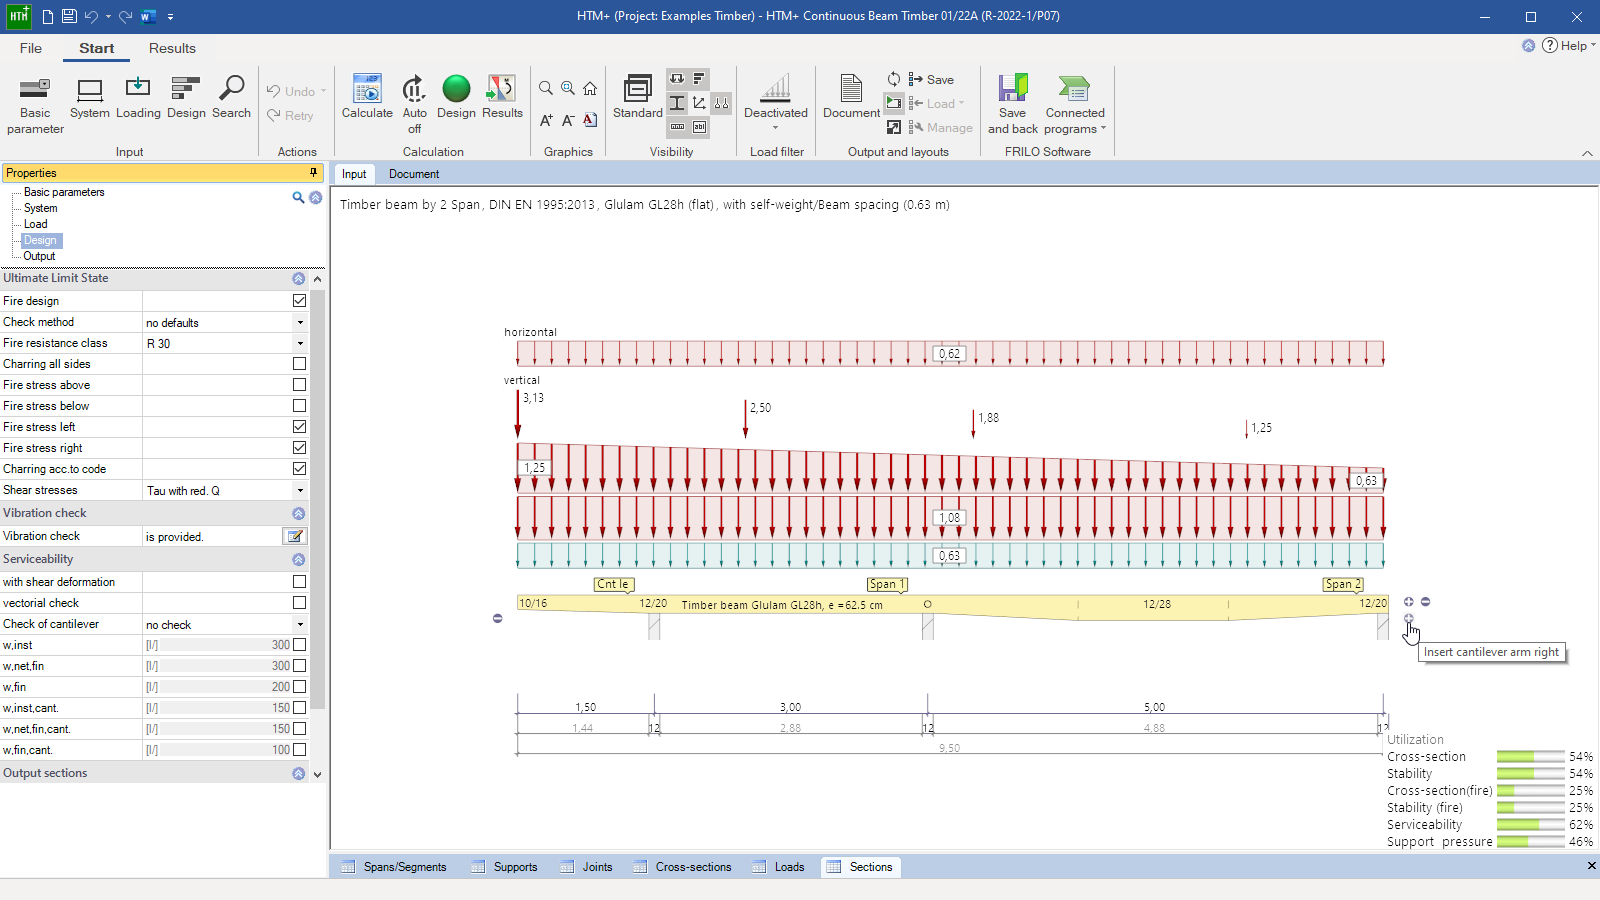Toggle the abl text label visibility icon
Image resolution: width=1600 pixels, height=900 pixels.
pyautogui.click(x=699, y=127)
